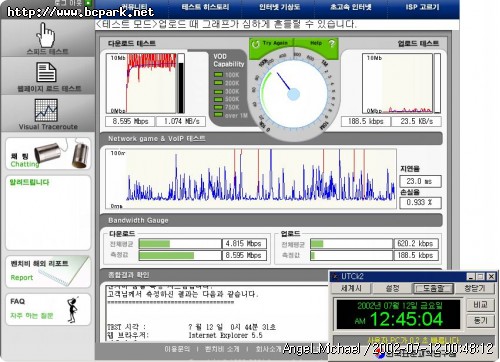Click the upload 전체평균 green bandwidth bar
This screenshot has height=362, width=500.
pos(317,244)
